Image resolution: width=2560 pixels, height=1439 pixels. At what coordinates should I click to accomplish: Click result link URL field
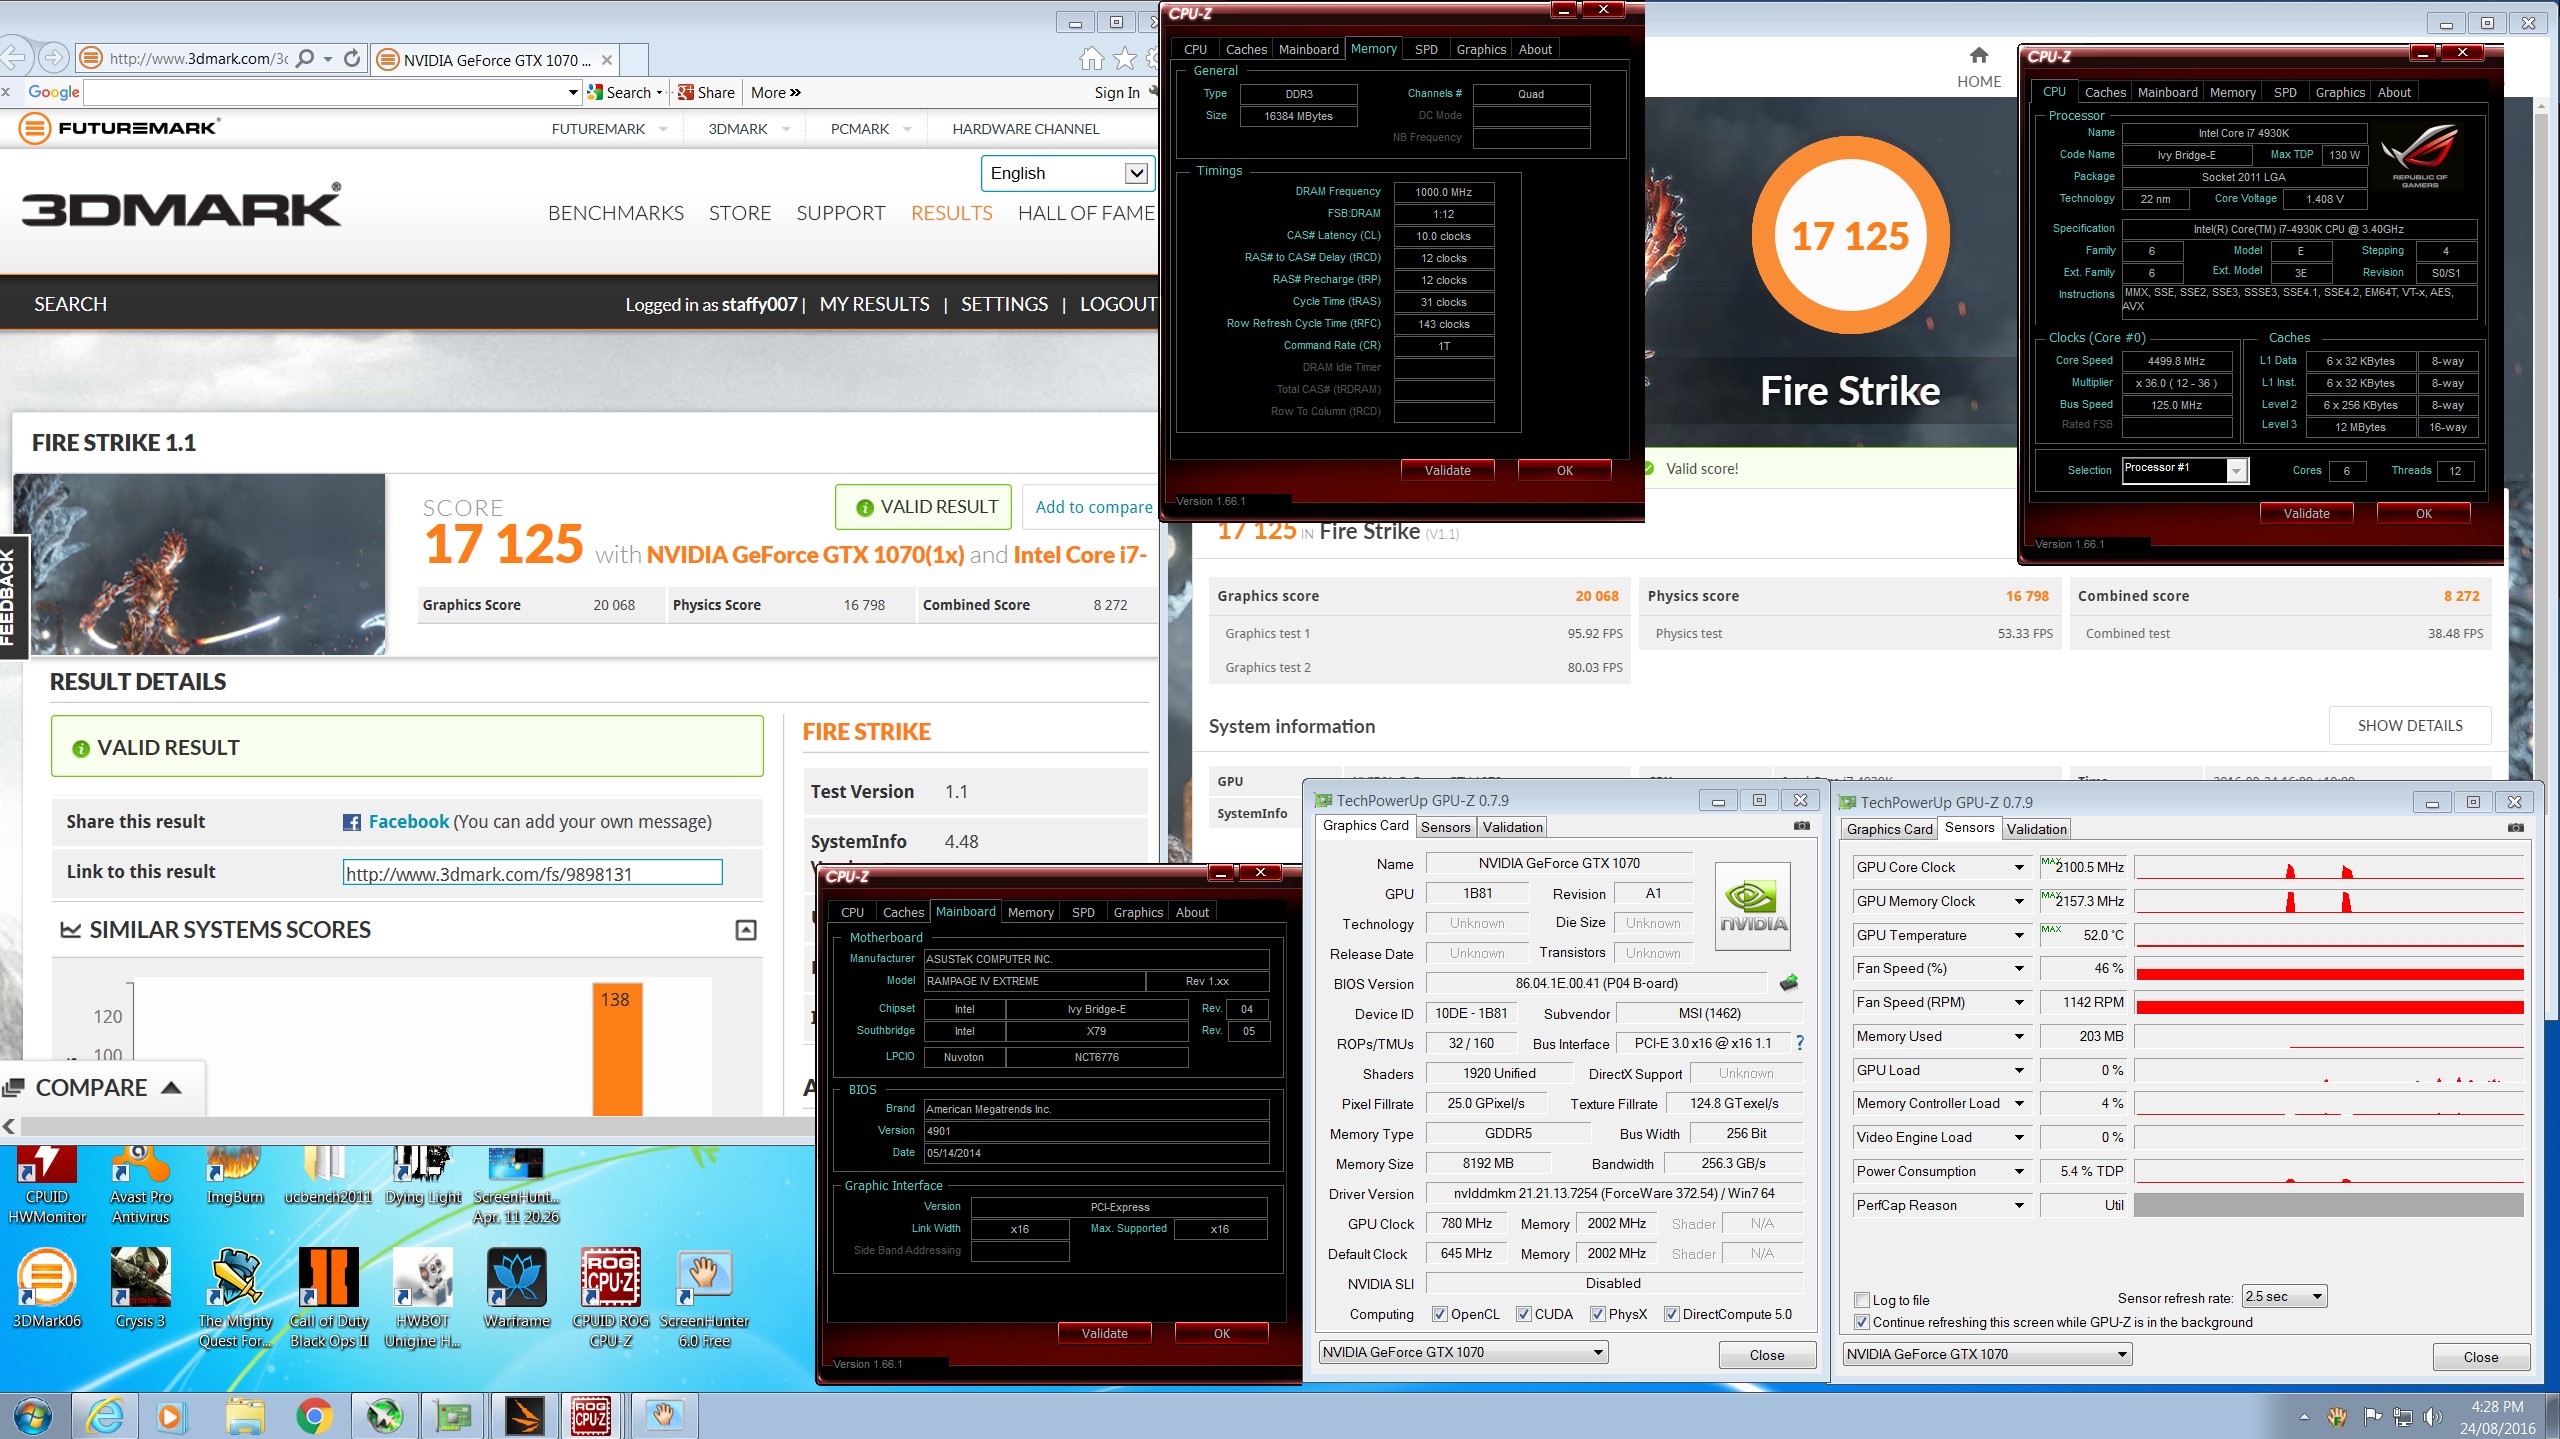pyautogui.click(x=532, y=873)
